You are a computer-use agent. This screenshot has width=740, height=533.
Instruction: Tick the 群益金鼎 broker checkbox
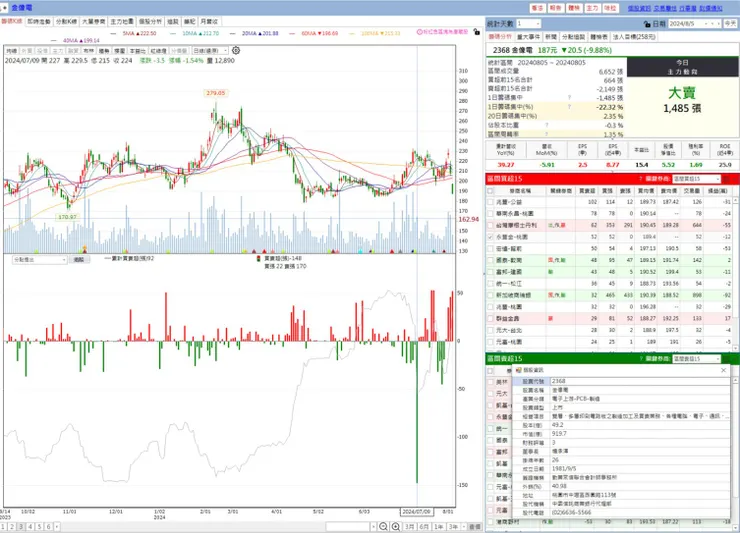click(491, 319)
